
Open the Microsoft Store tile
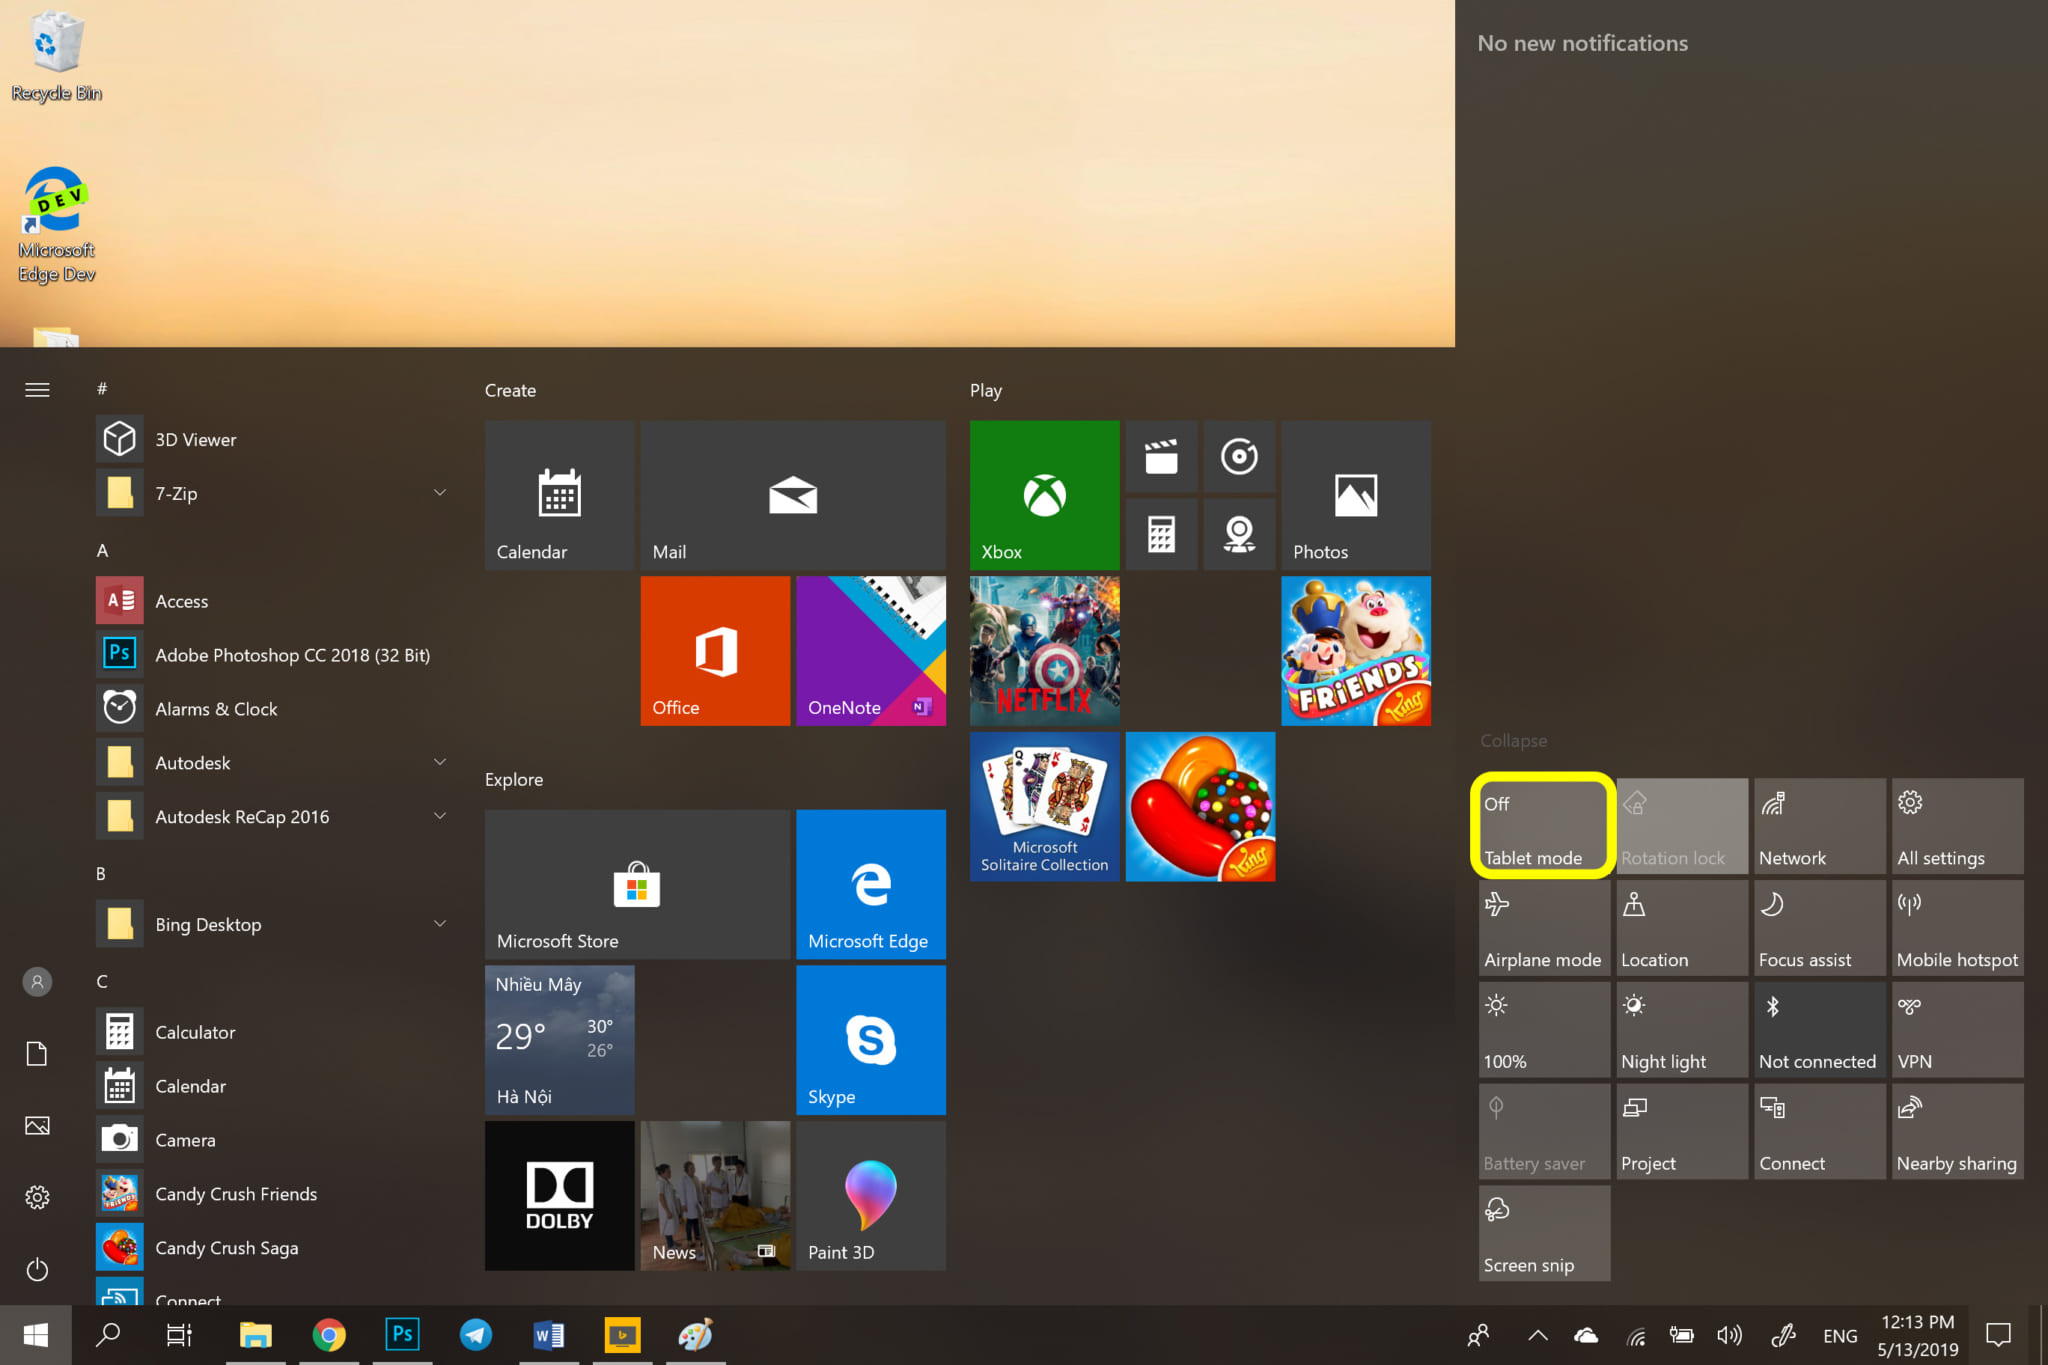(x=637, y=885)
